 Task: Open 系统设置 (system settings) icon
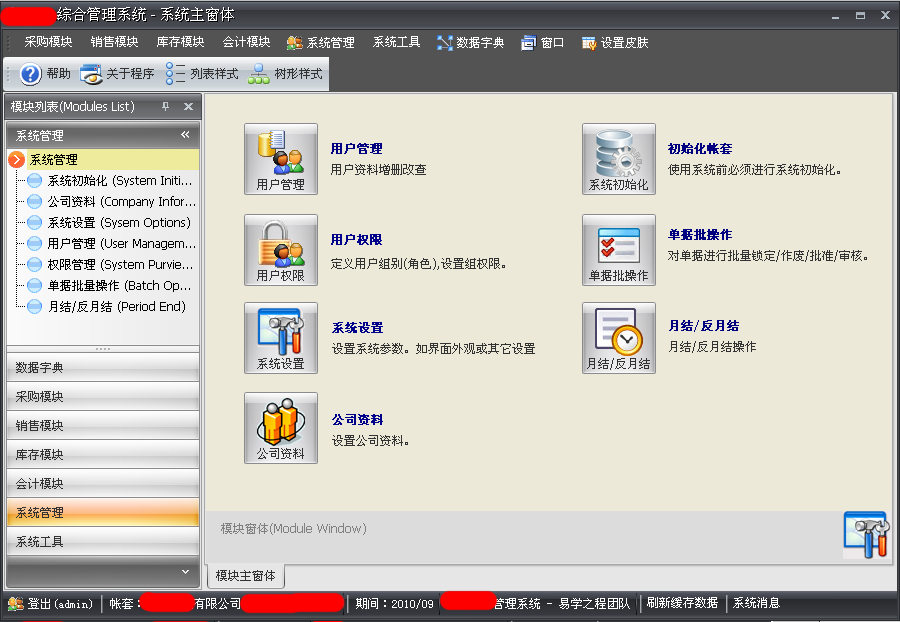coord(281,337)
